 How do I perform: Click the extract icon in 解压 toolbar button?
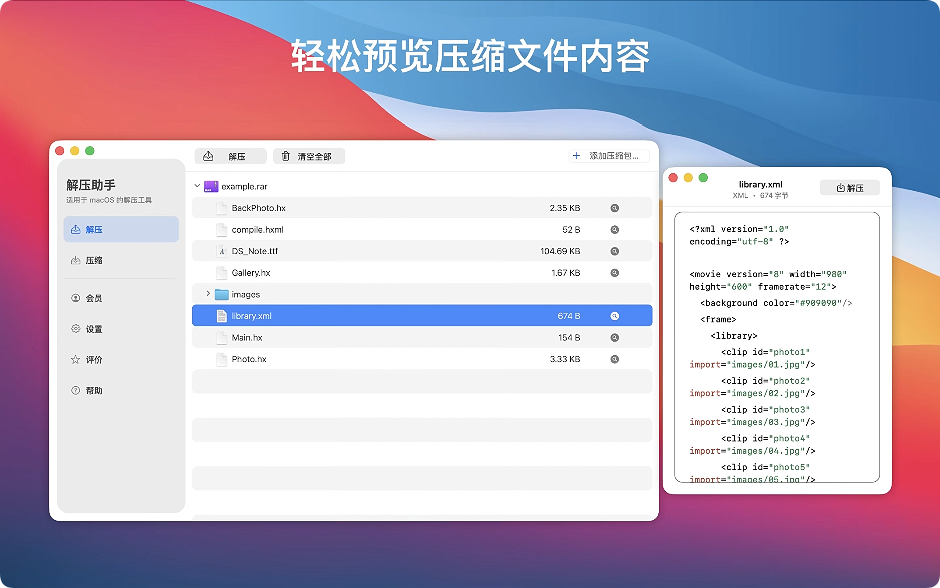coord(208,156)
